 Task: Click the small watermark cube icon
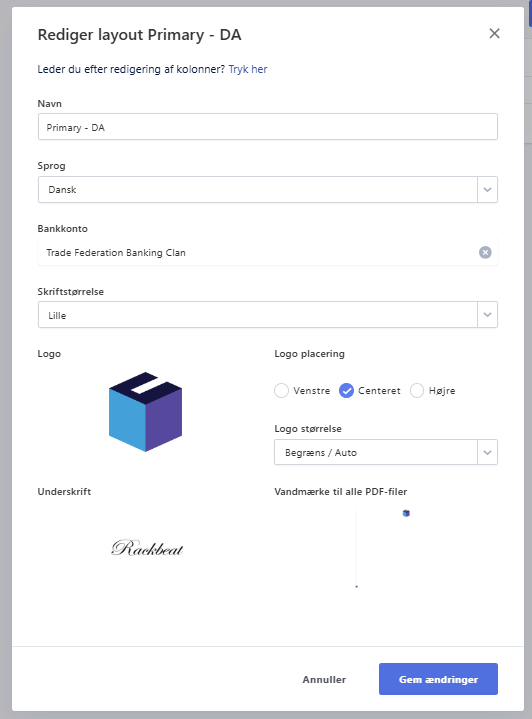(x=406, y=513)
